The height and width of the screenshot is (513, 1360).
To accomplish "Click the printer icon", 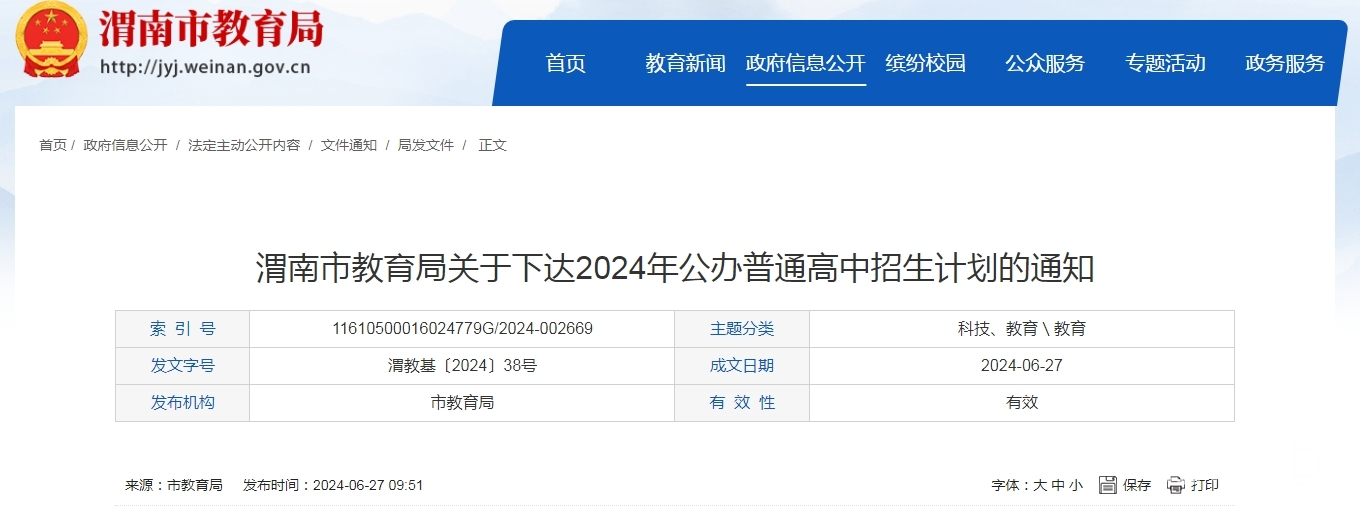I will 1176,485.
